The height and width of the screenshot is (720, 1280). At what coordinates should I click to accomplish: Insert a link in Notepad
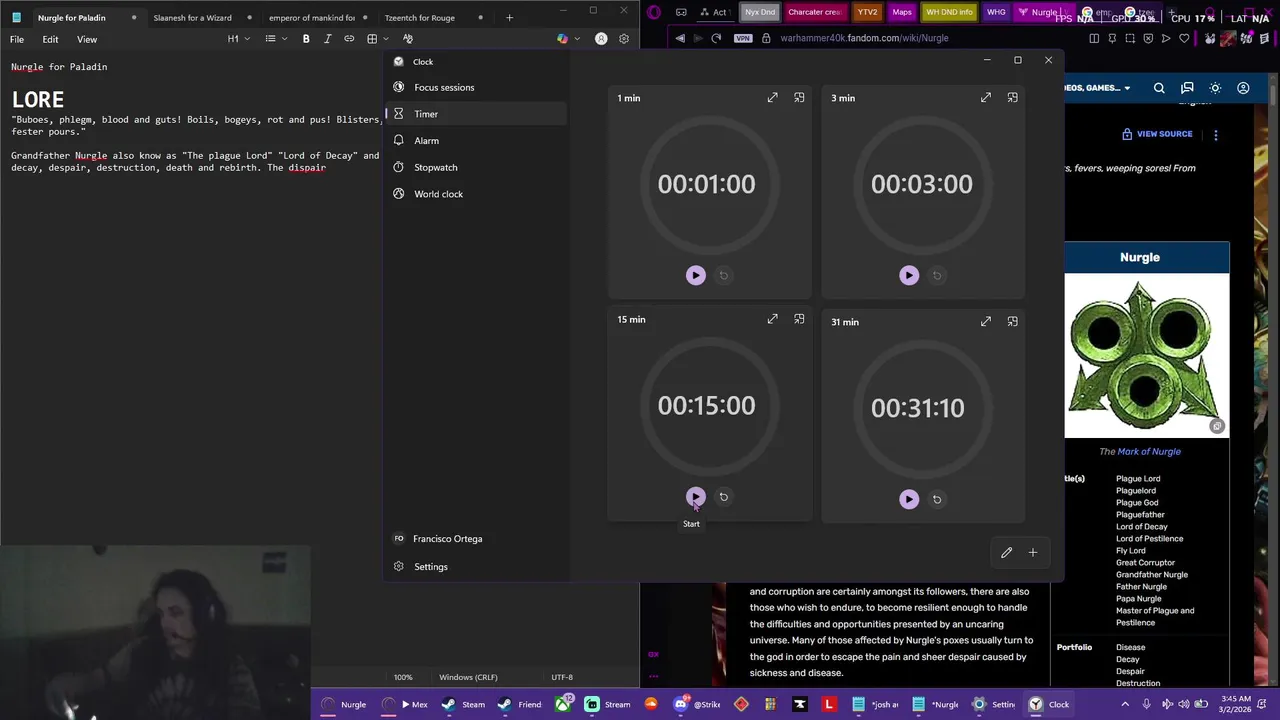click(x=349, y=39)
